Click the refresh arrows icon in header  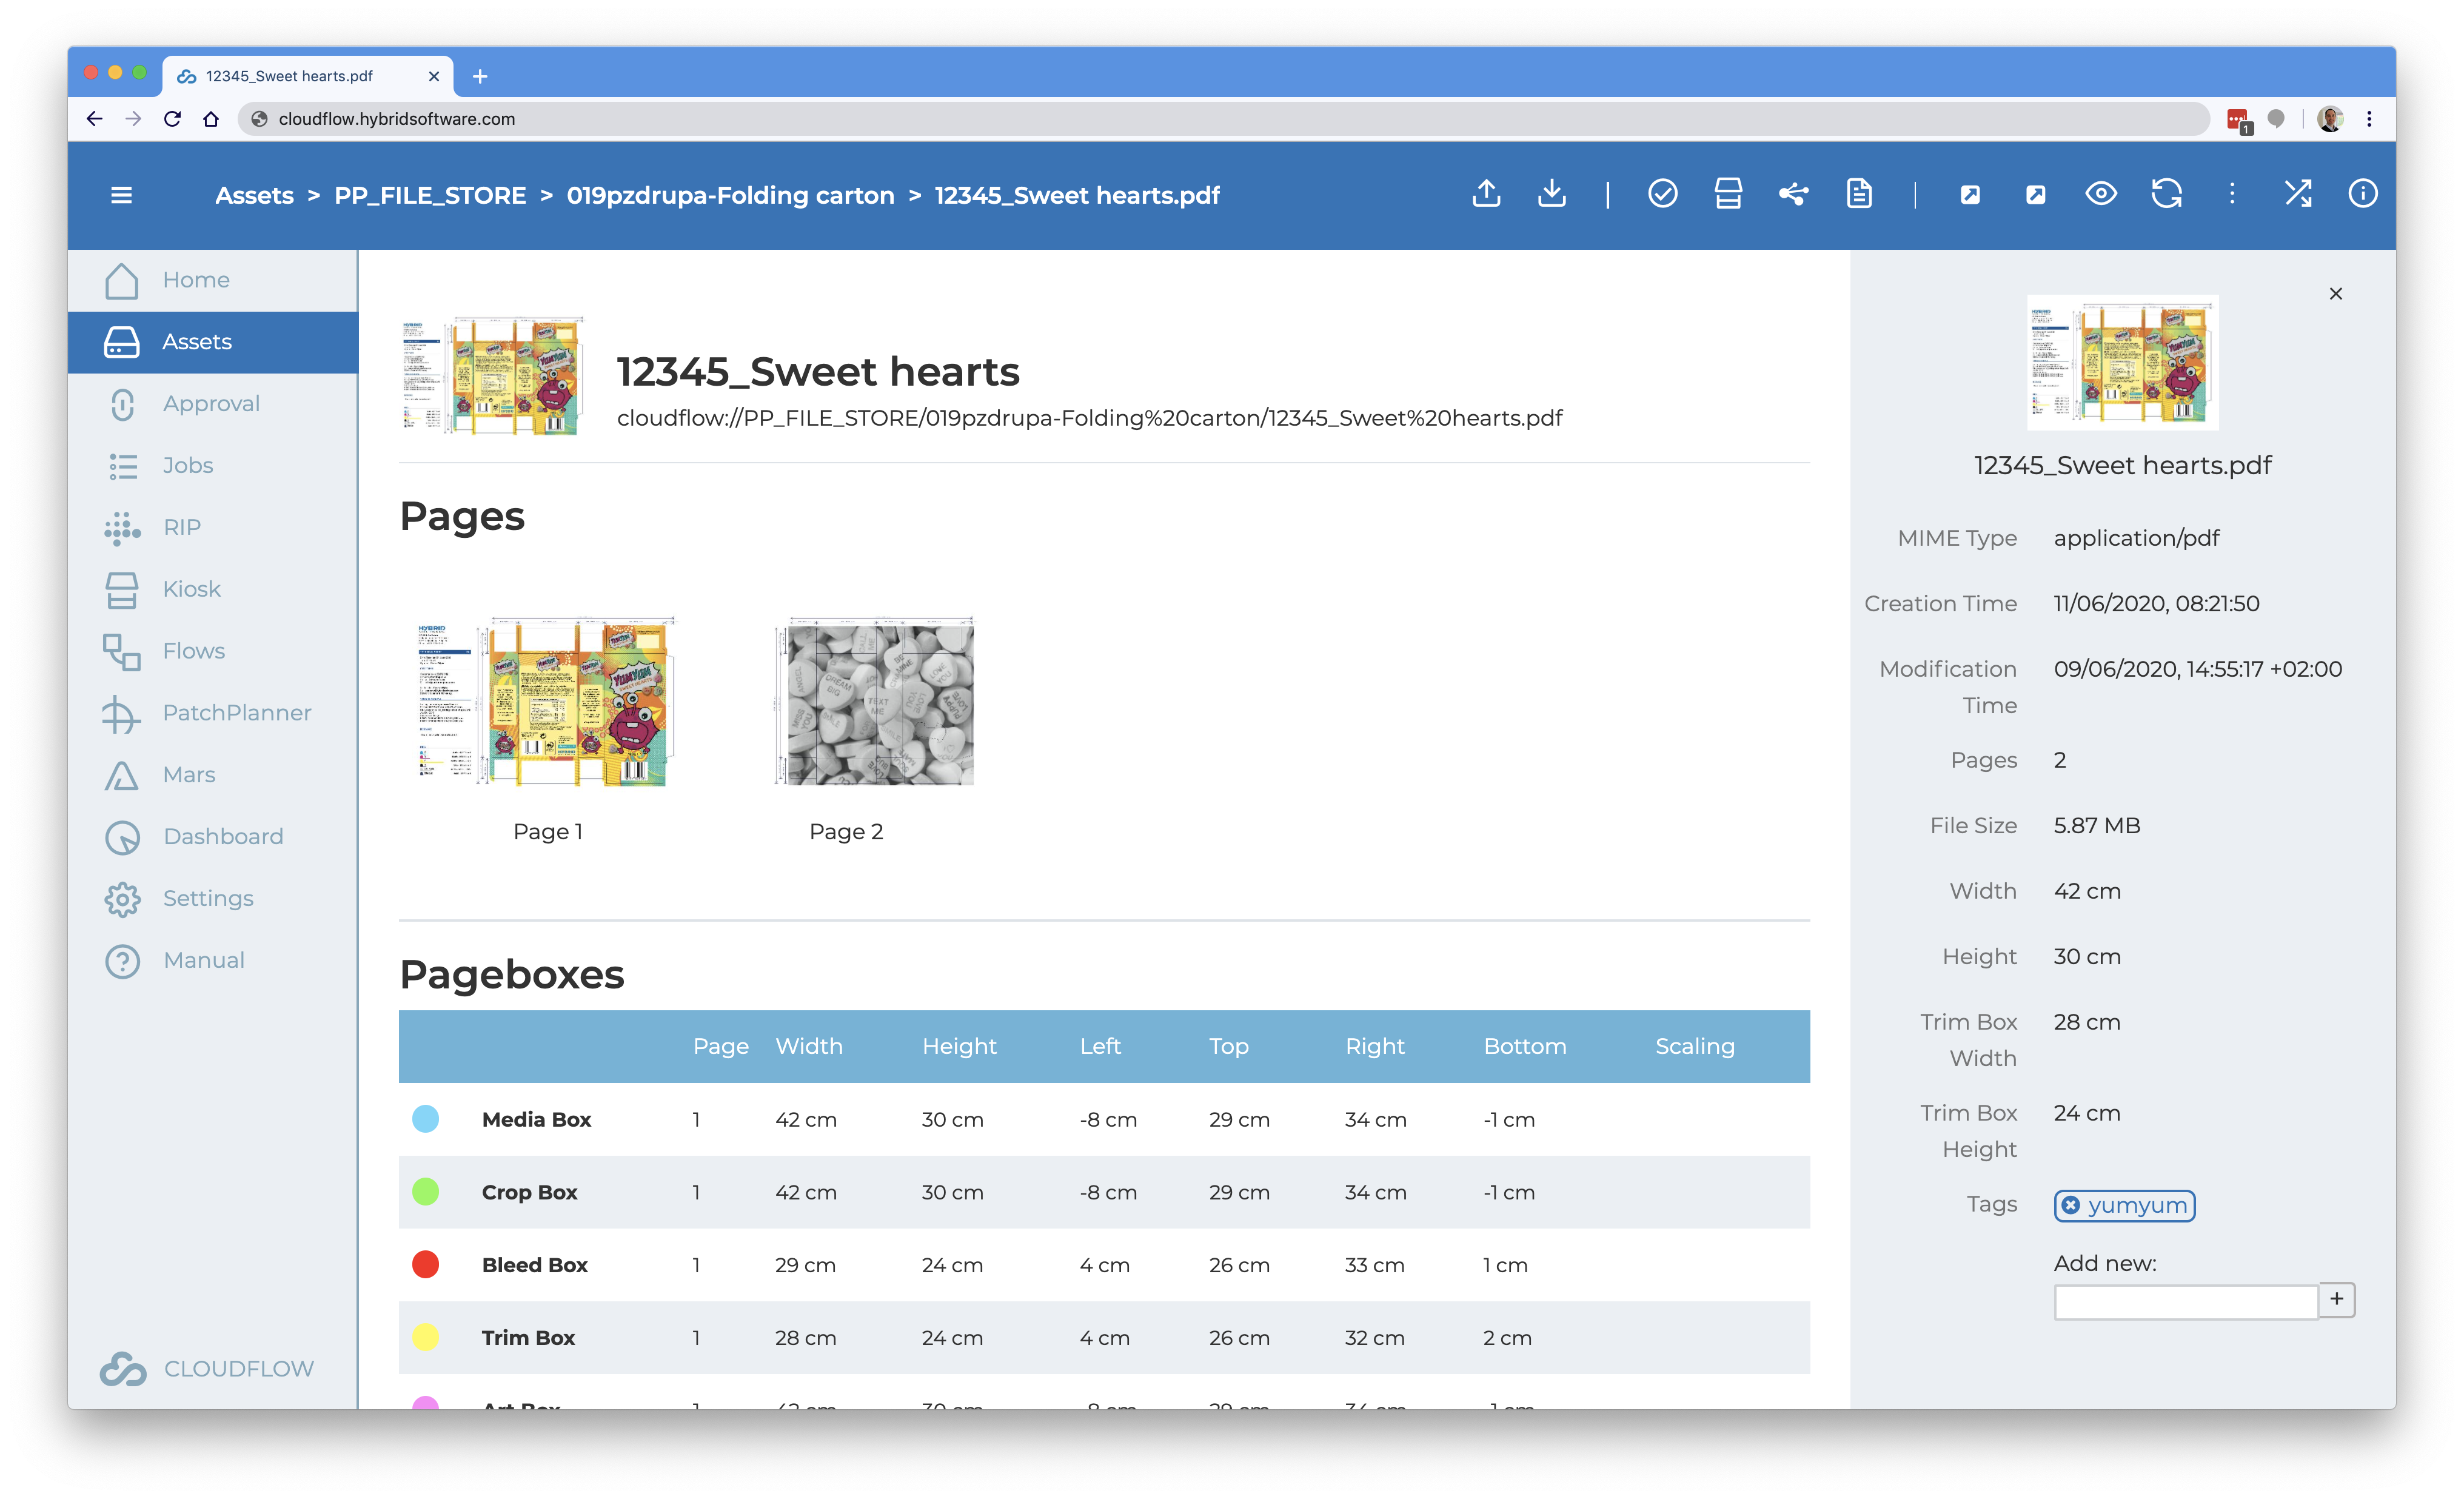[x=2166, y=194]
